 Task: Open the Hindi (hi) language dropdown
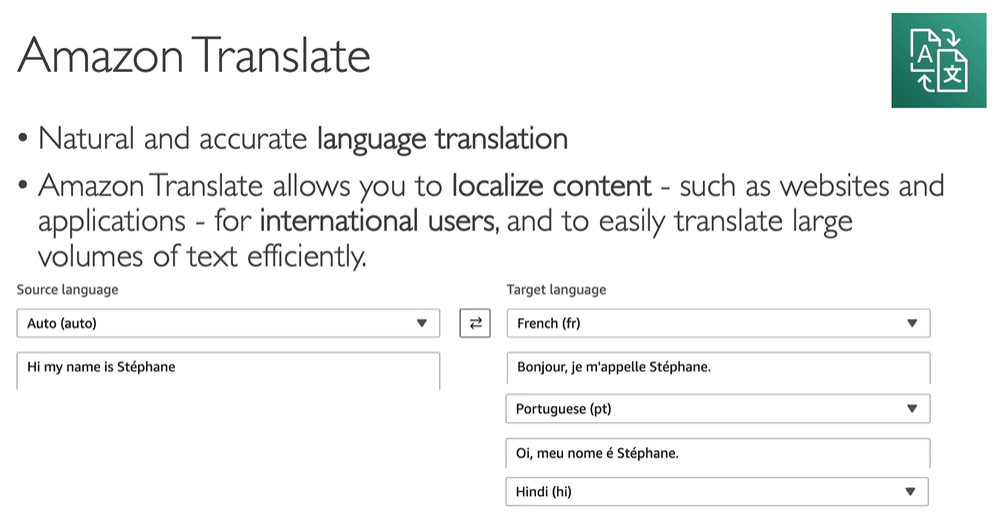(x=717, y=491)
